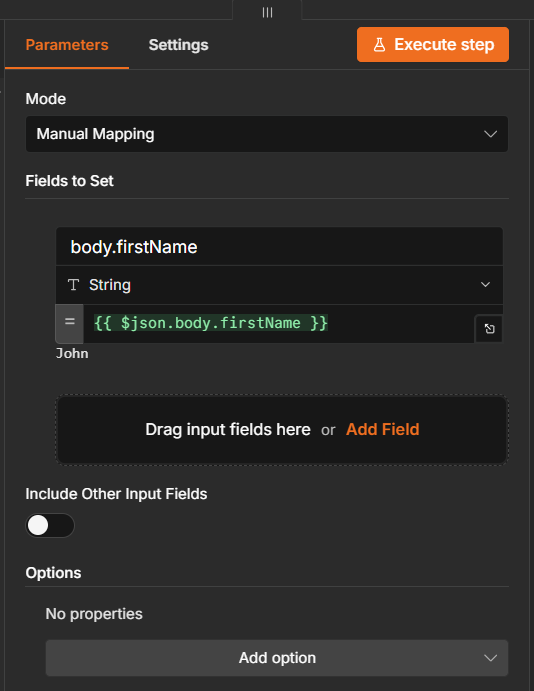Viewport: 534px width, 691px height.
Task: Enable Include Other Input Fields toggle
Action: (50, 525)
